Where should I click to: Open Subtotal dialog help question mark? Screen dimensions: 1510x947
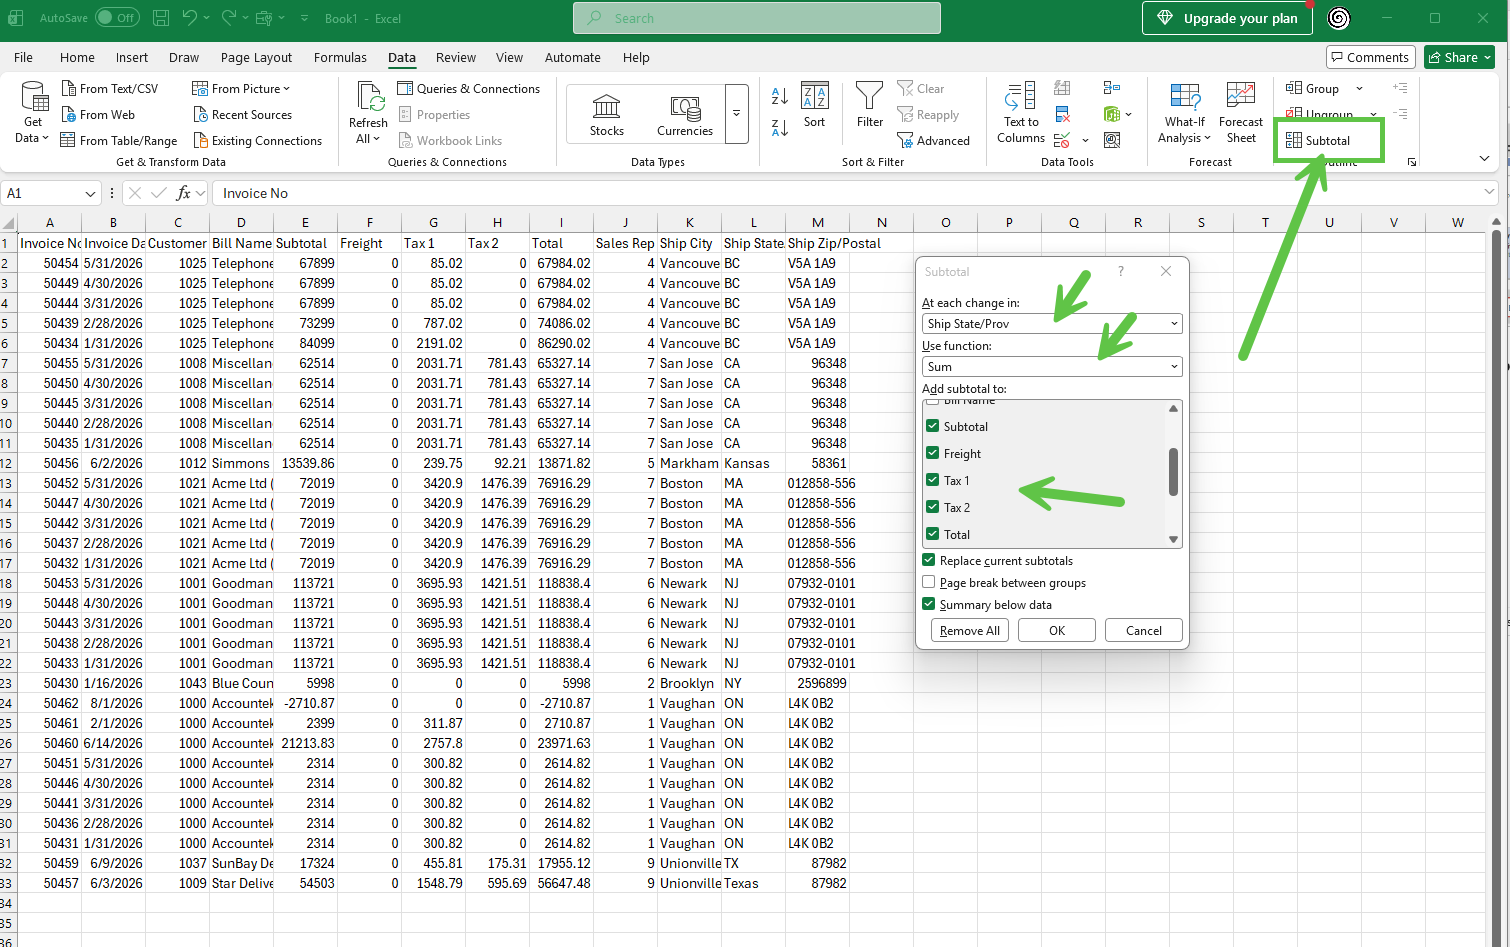click(1121, 271)
